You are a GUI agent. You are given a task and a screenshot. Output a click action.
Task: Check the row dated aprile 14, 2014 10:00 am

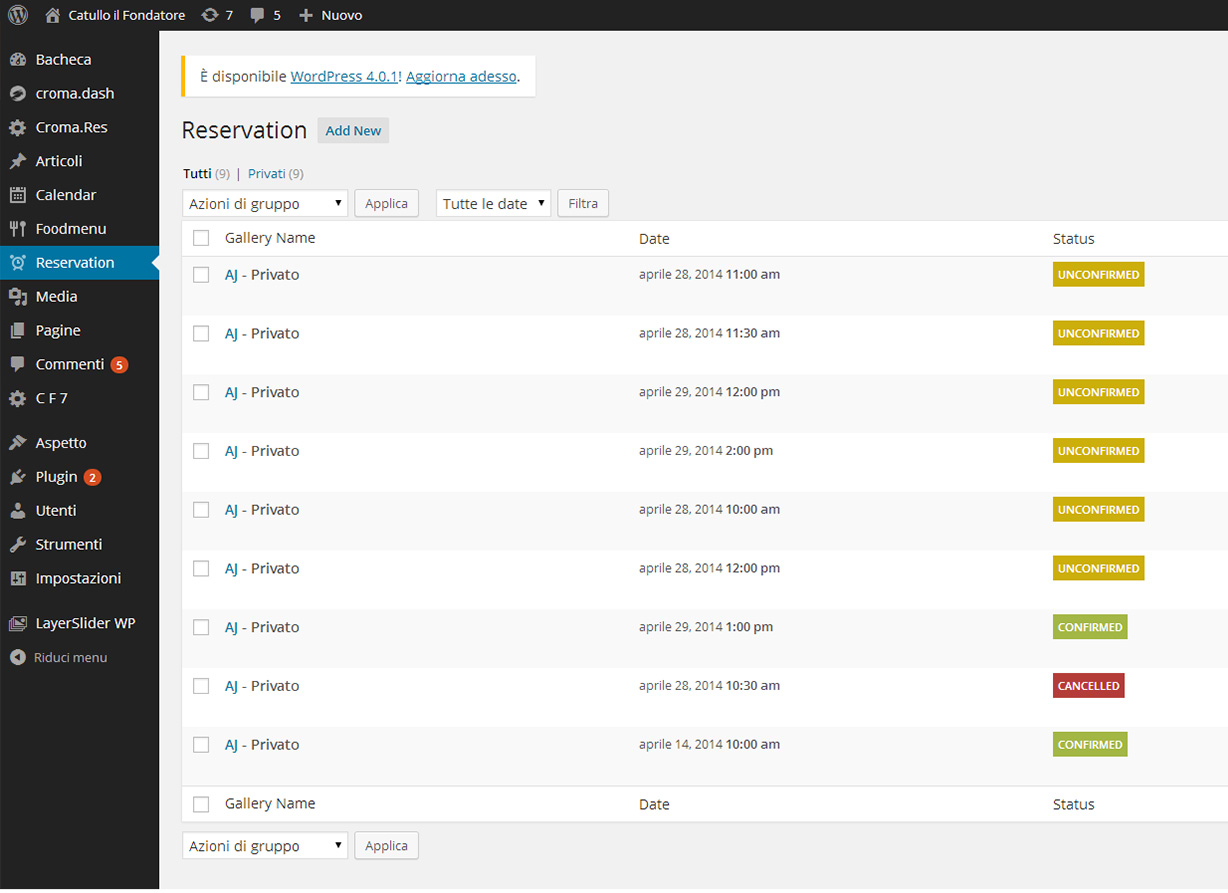coord(201,745)
